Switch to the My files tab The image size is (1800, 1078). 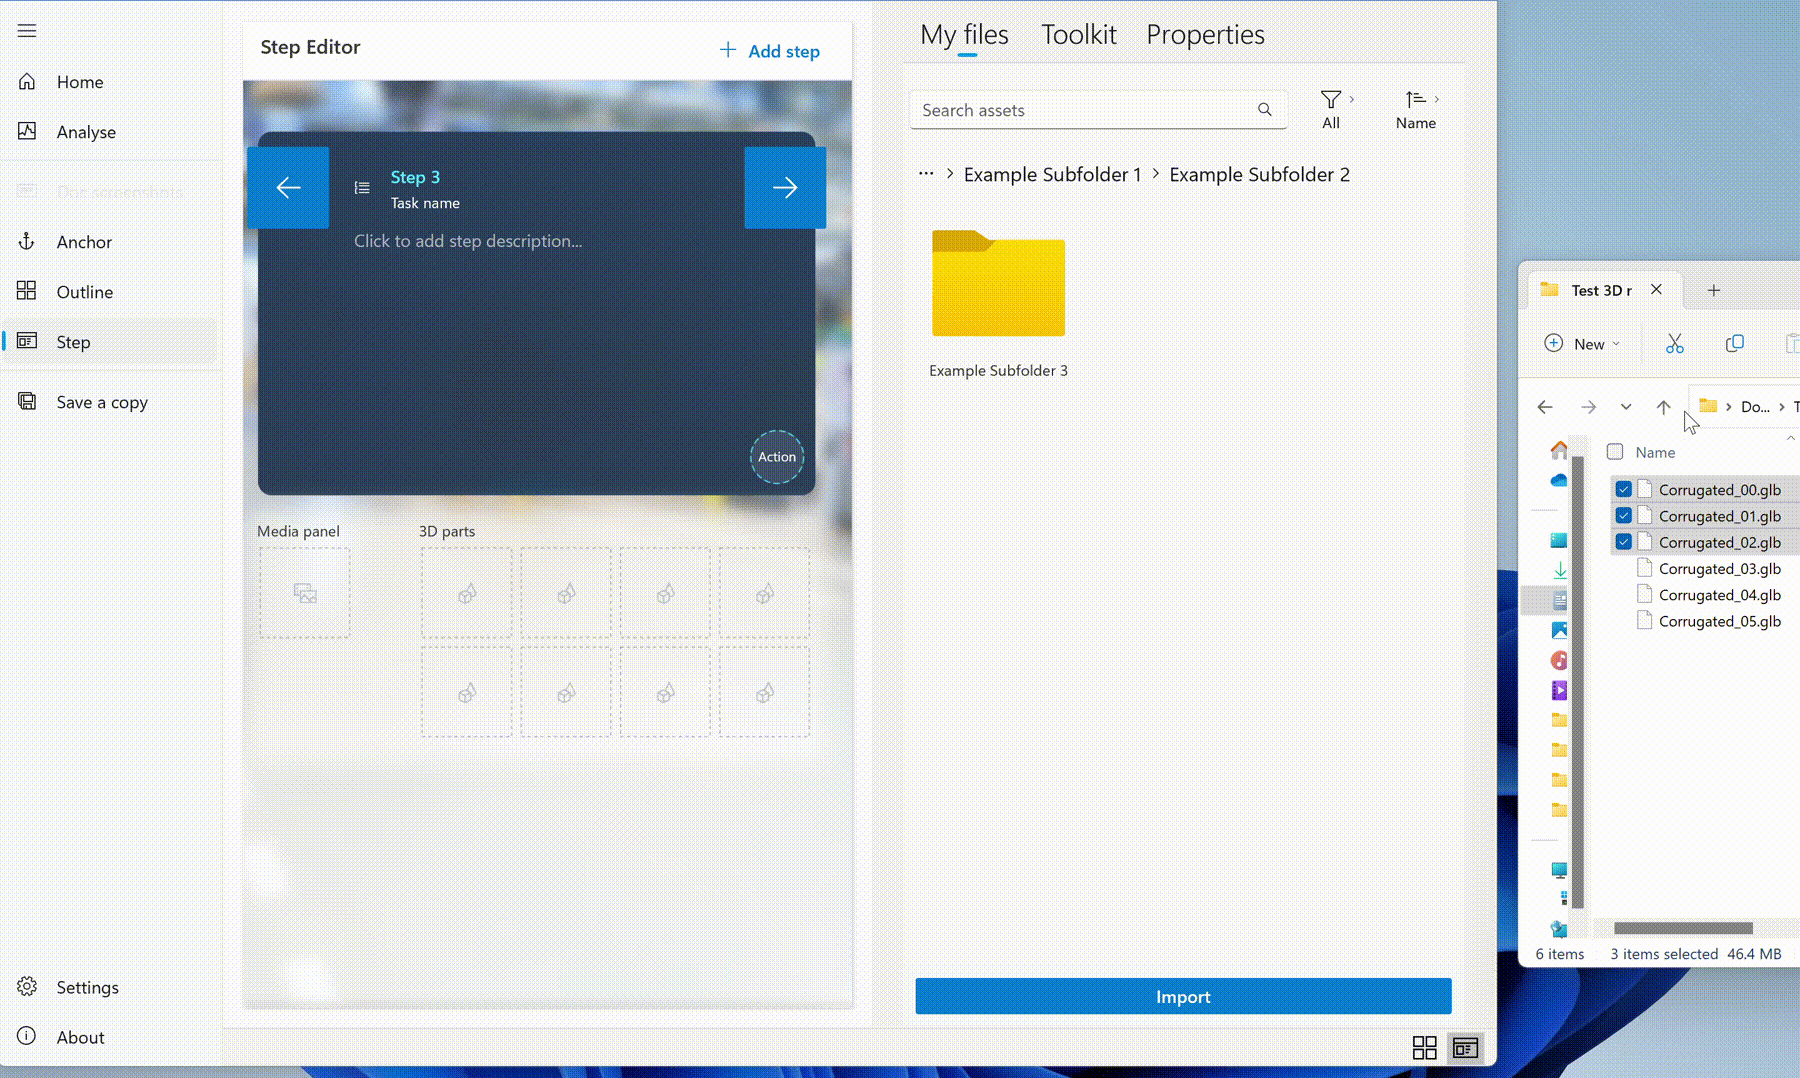(x=965, y=35)
